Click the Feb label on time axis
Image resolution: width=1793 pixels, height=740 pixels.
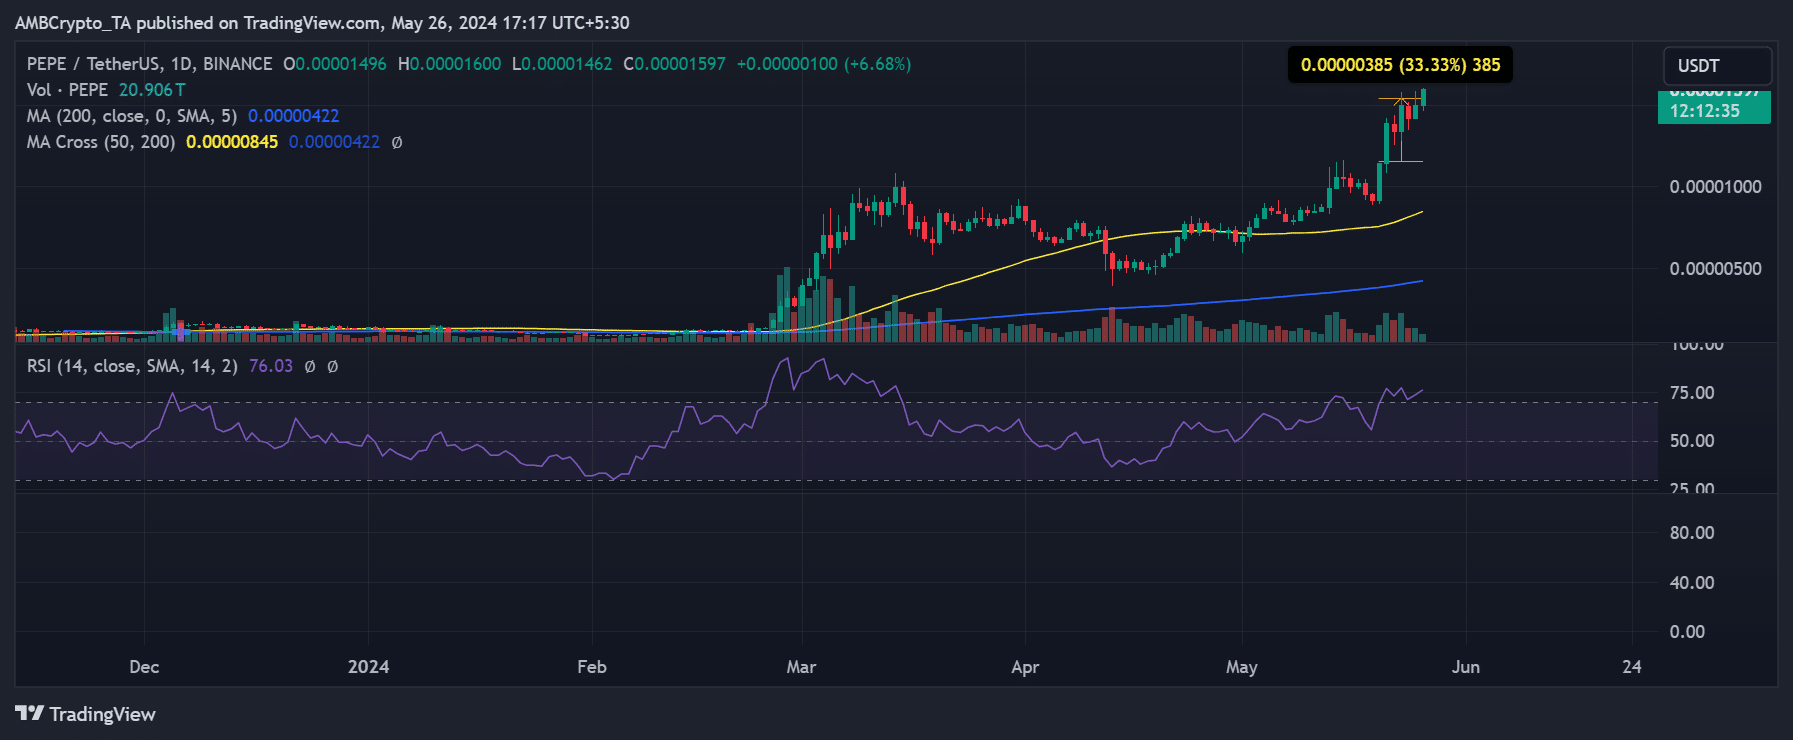coord(592,667)
